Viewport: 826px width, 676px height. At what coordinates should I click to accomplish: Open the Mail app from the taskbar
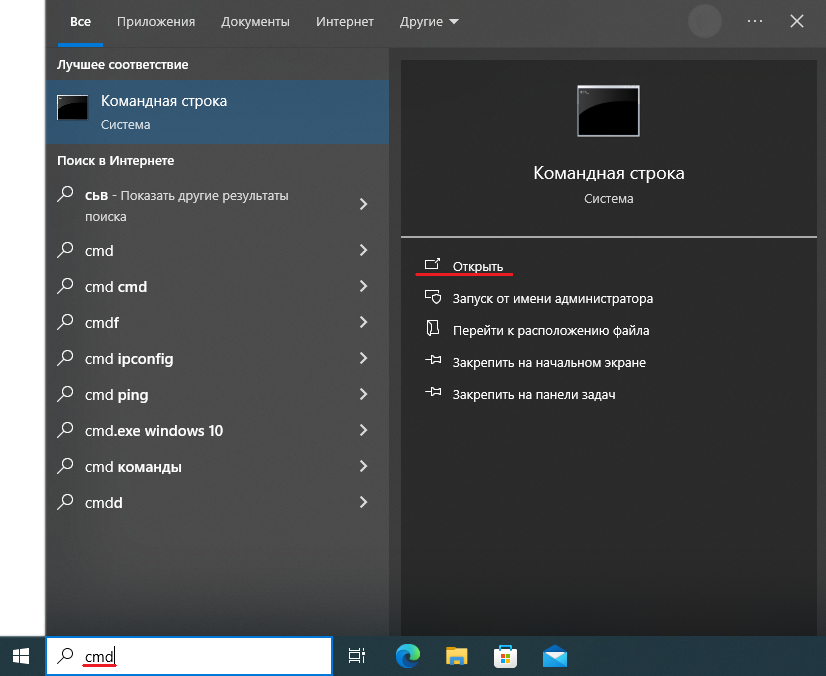click(554, 656)
